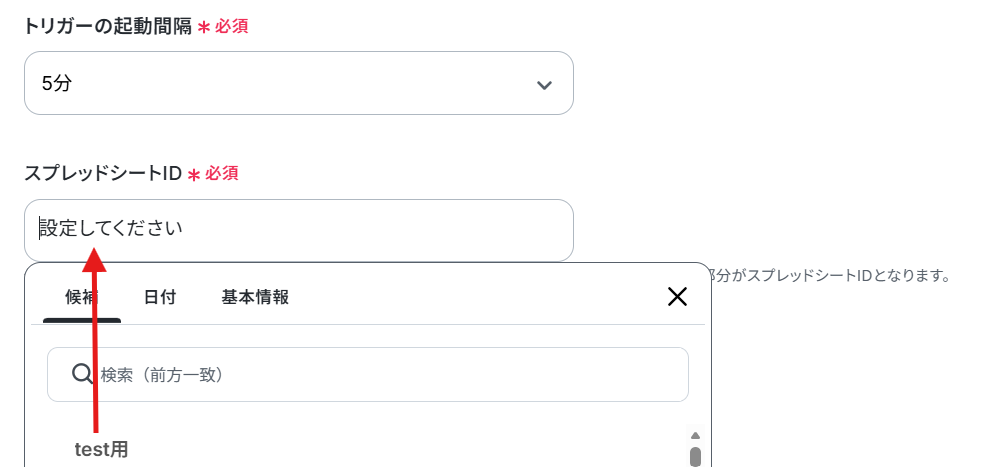The image size is (1000, 467).
Task: Close the candidate popup with the X
Action: [677, 296]
